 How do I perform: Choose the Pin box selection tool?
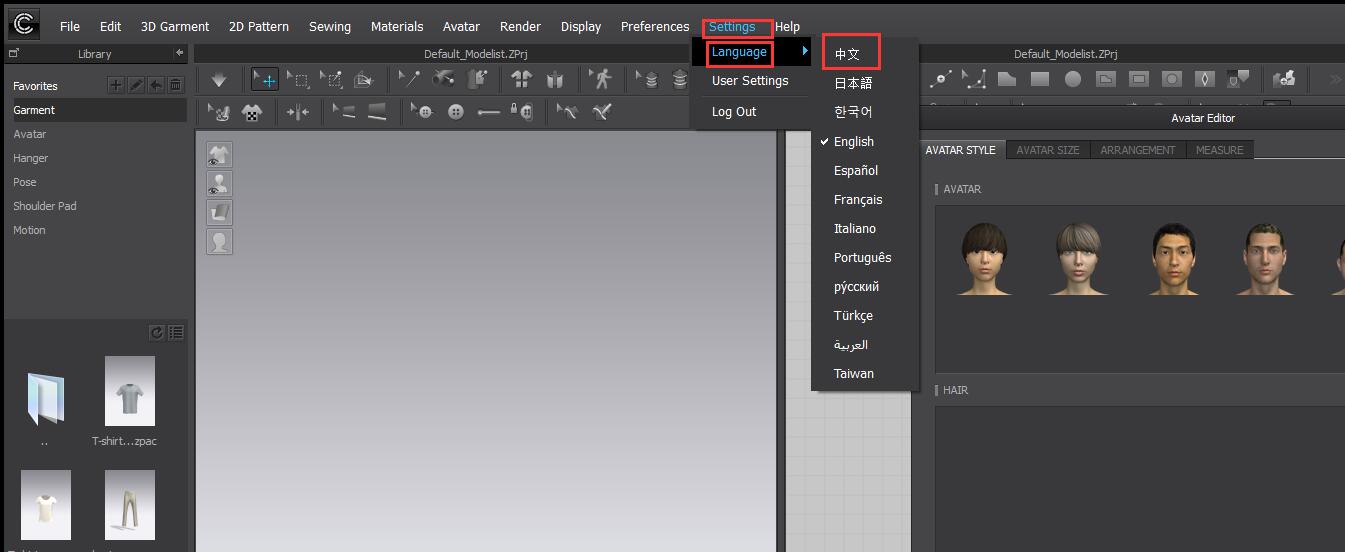[331, 80]
